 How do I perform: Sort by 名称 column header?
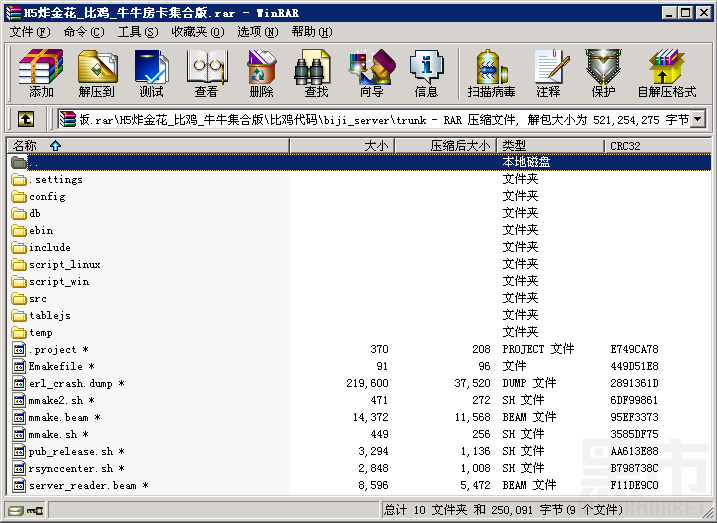tap(148, 146)
